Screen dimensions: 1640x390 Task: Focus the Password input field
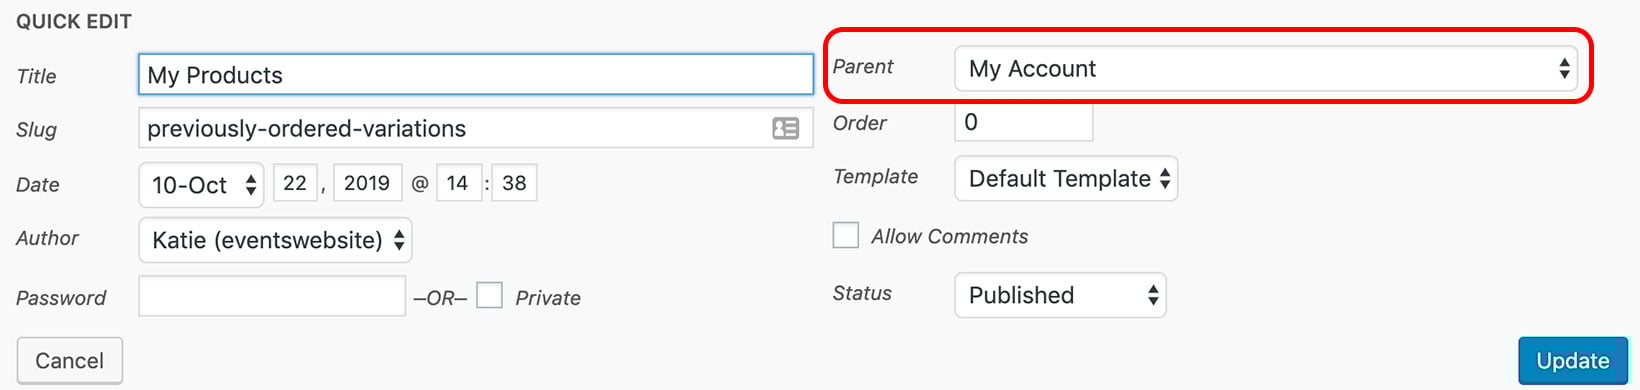[x=272, y=296]
